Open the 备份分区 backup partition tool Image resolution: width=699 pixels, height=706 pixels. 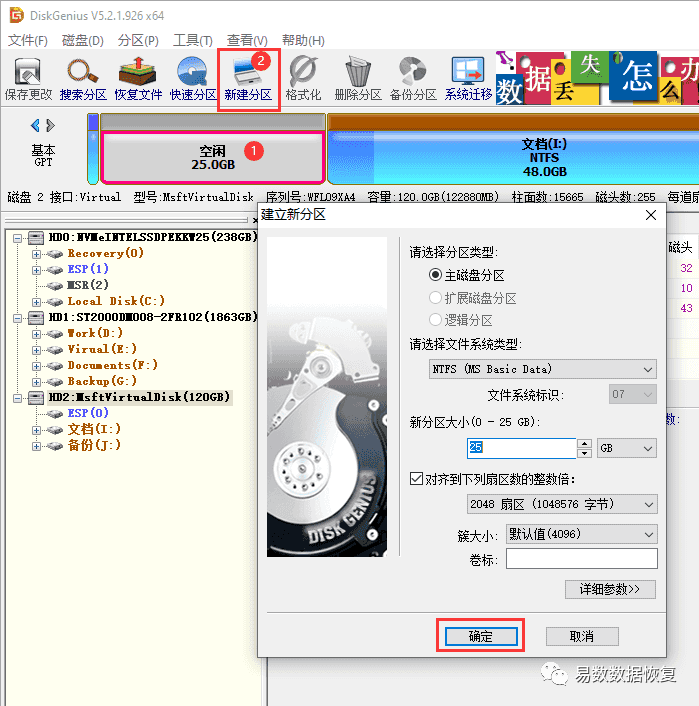pos(413,79)
